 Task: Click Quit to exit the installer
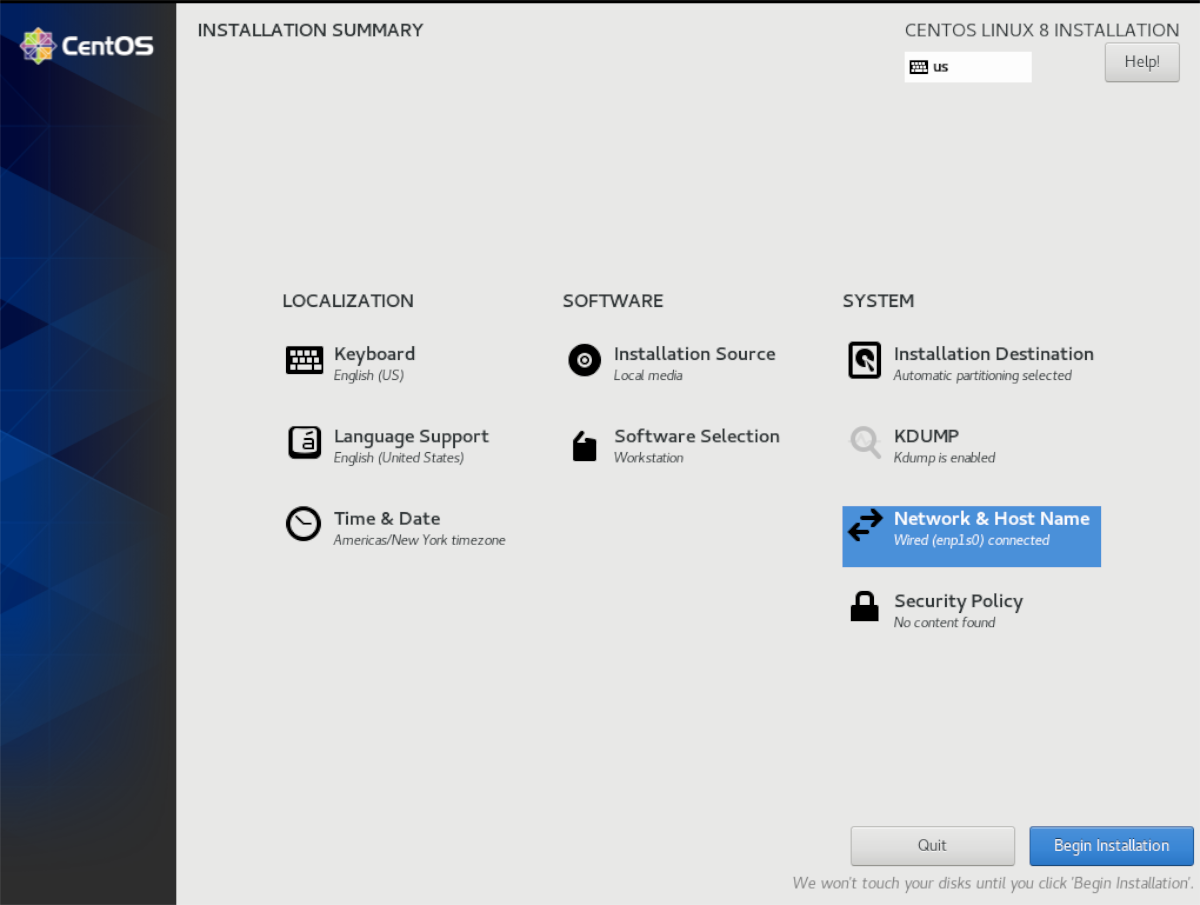931,845
